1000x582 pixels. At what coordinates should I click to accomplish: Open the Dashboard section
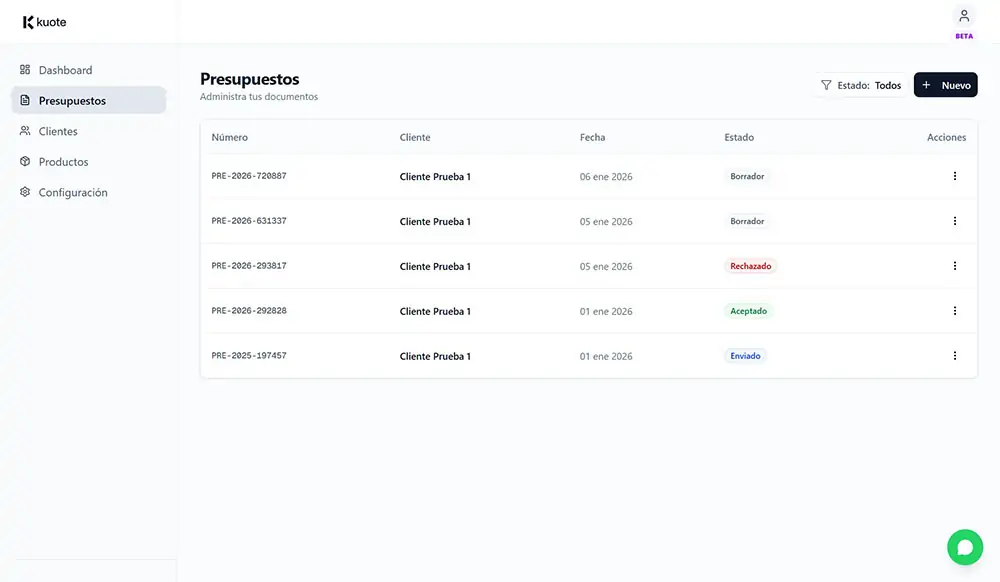pos(65,69)
